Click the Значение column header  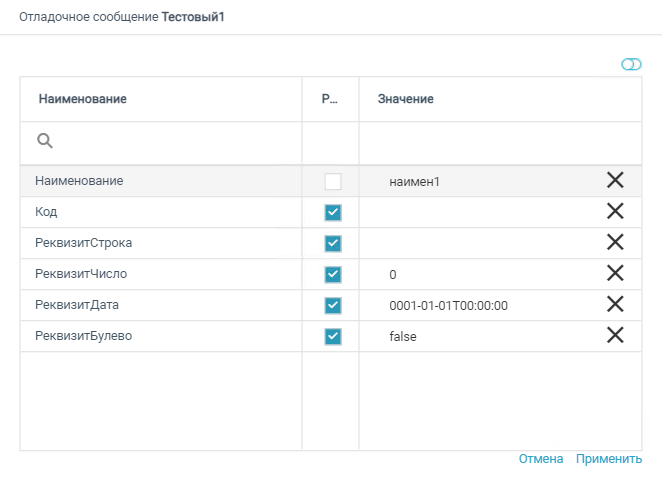coord(405,99)
